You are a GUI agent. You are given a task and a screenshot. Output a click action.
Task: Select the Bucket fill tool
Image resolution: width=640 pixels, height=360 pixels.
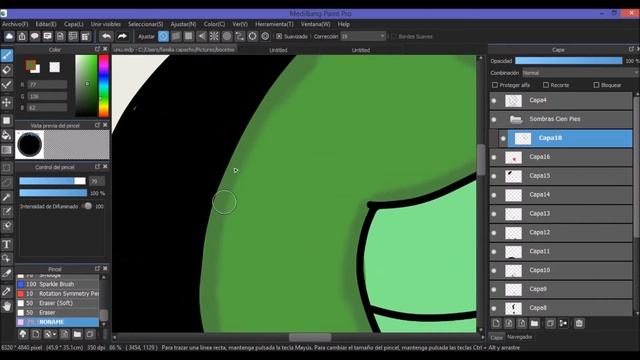pyautogui.click(x=7, y=135)
